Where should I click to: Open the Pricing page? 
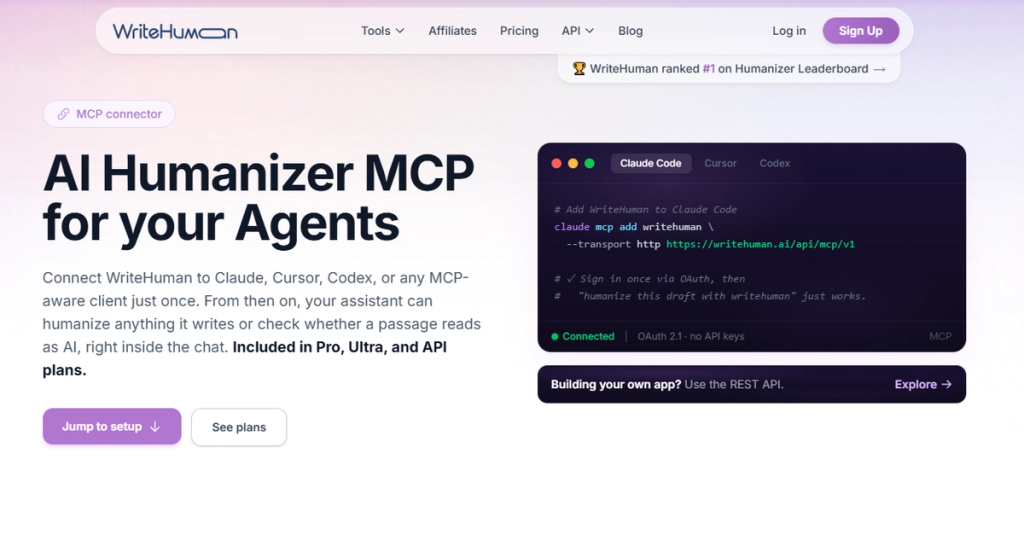point(519,31)
